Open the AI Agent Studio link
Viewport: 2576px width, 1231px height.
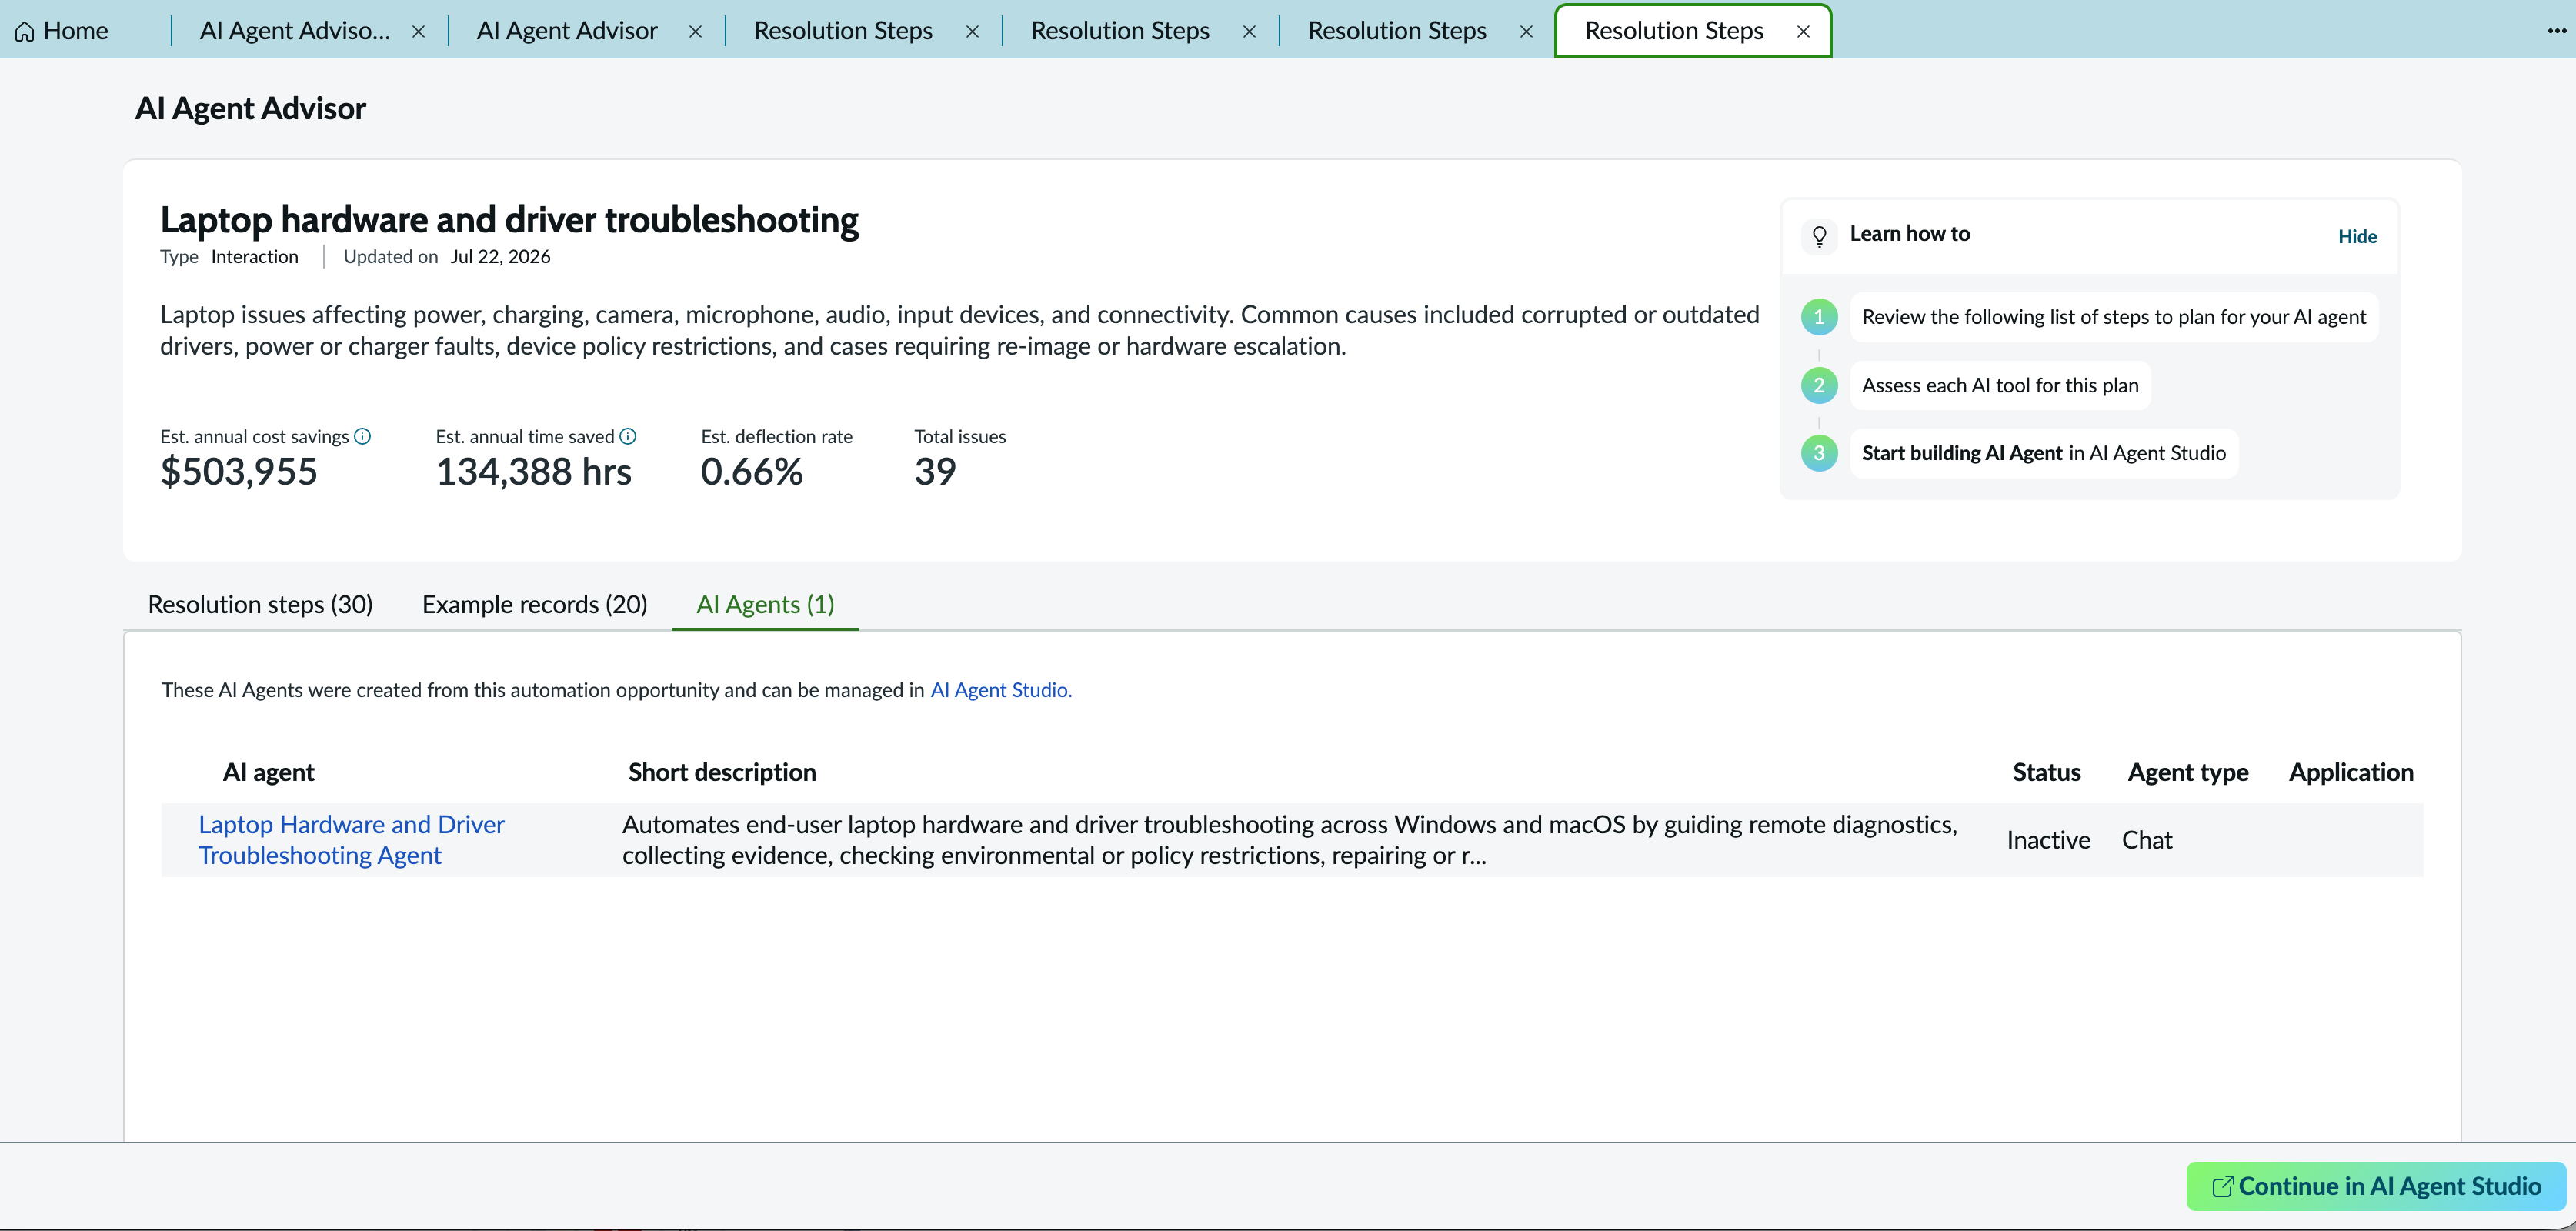tap(1000, 689)
